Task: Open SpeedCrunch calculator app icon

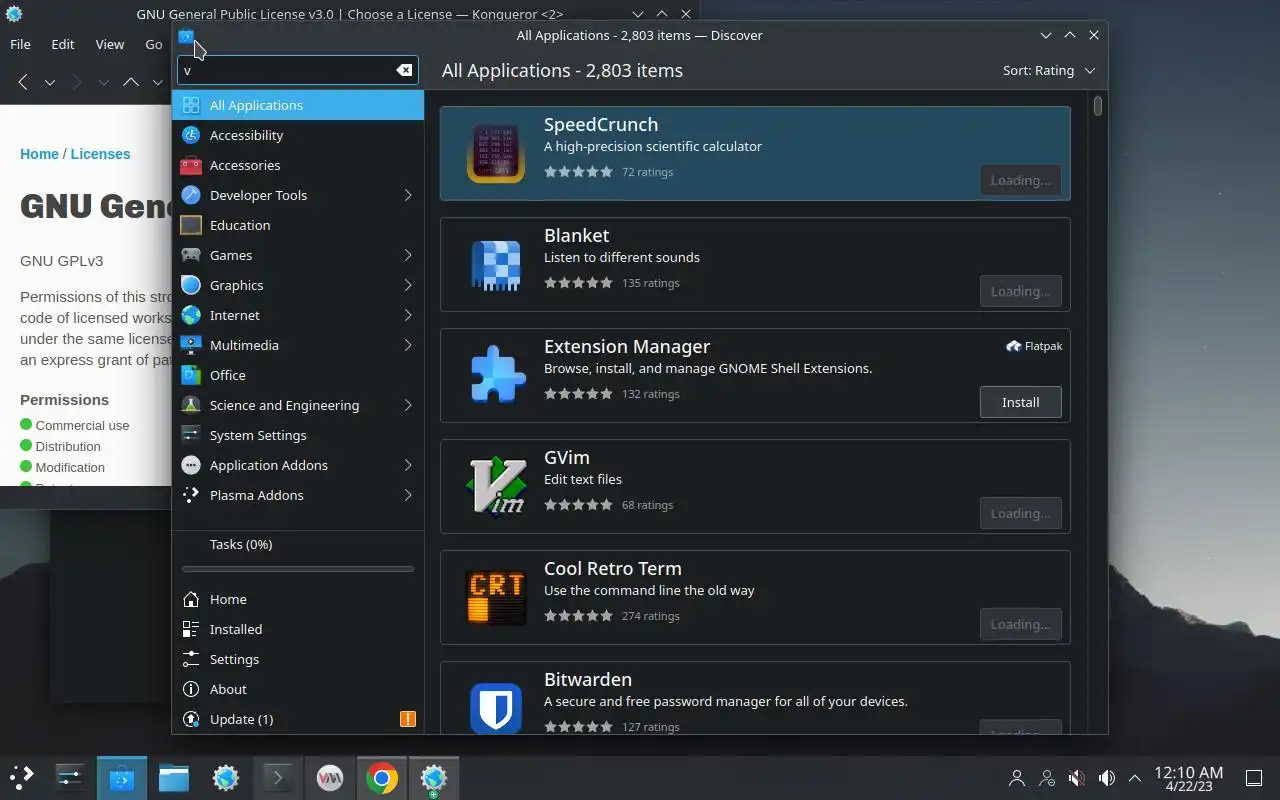Action: [x=496, y=153]
